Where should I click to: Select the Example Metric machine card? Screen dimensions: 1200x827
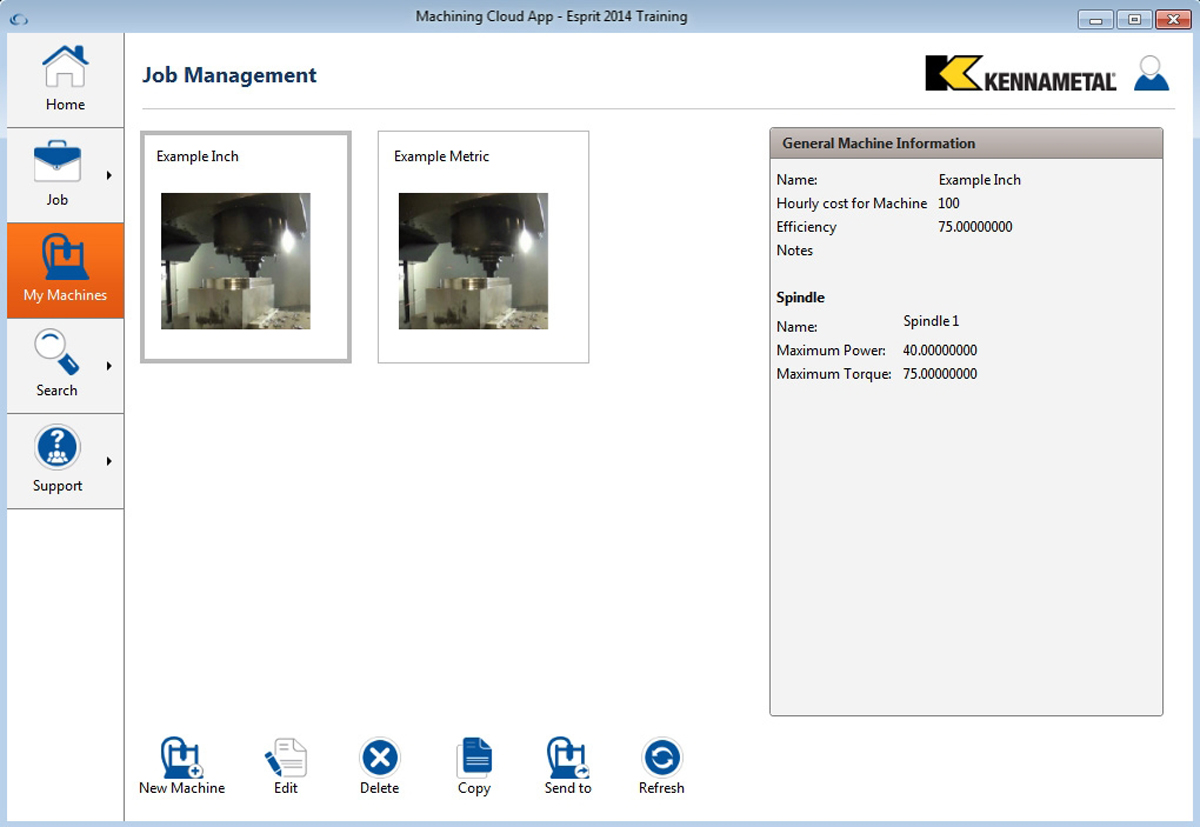tap(483, 246)
